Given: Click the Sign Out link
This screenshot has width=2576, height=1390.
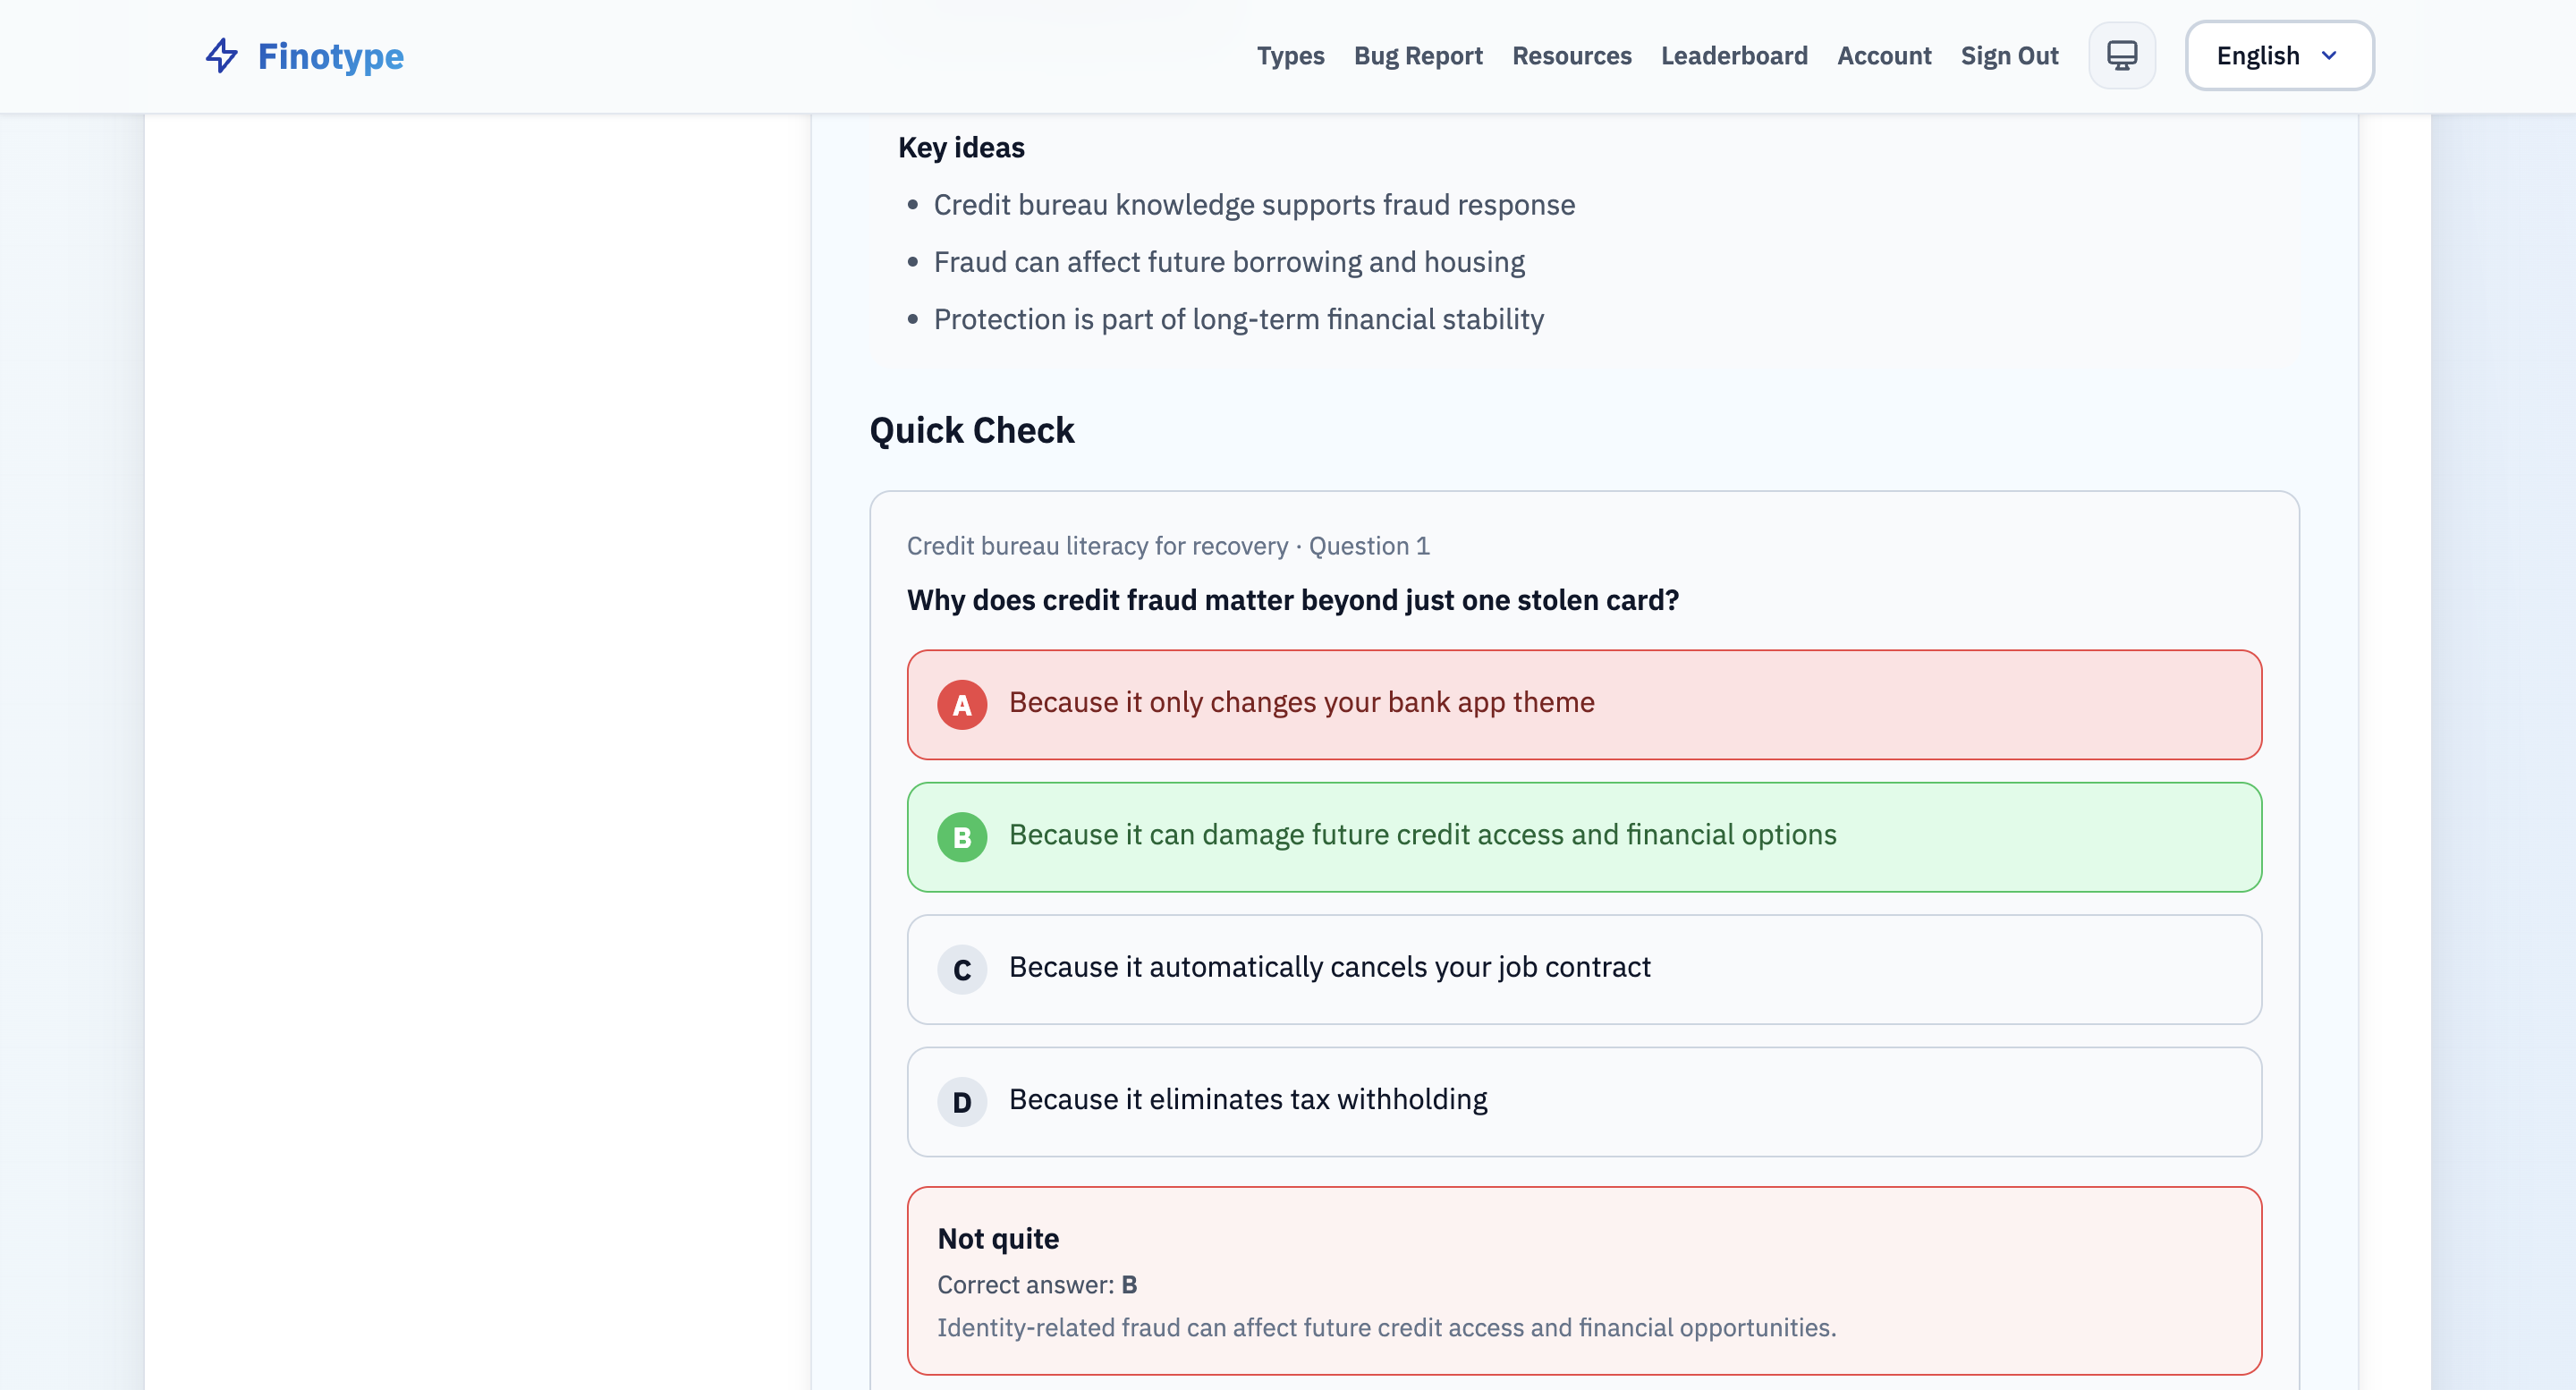Looking at the screenshot, I should pyautogui.click(x=2009, y=56).
